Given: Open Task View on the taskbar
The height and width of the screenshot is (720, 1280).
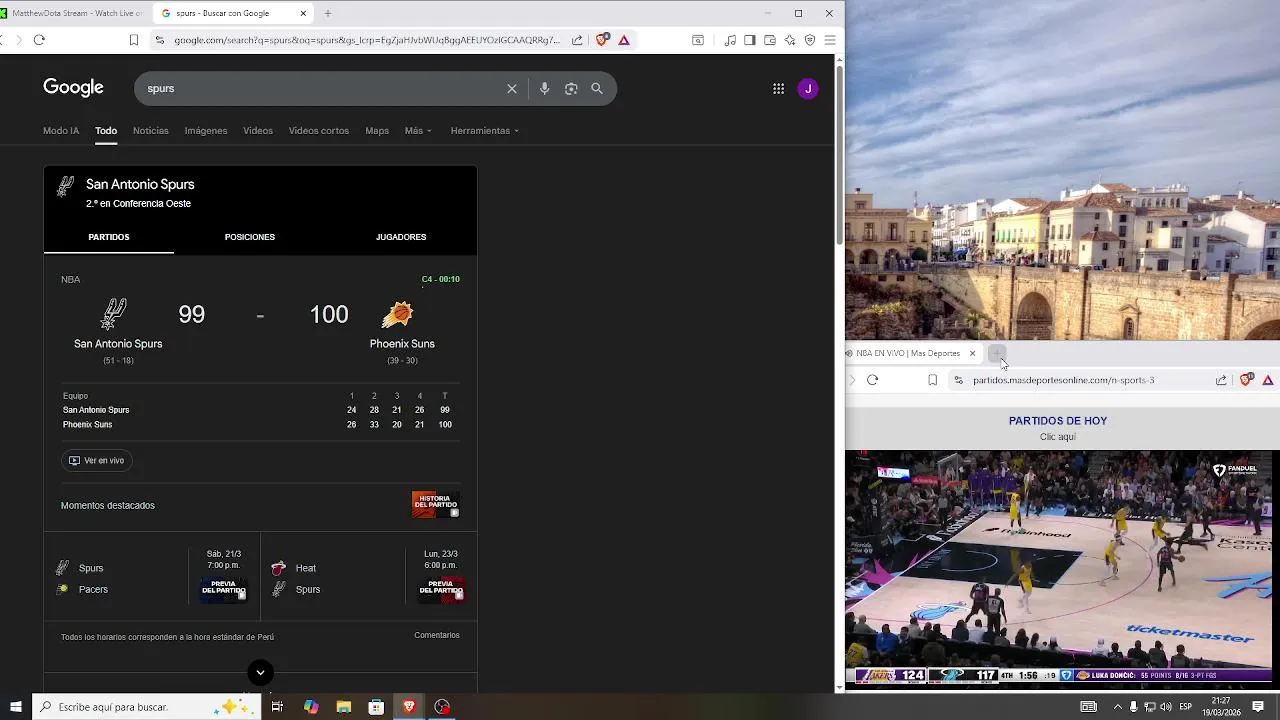Looking at the screenshot, I should 277,707.
